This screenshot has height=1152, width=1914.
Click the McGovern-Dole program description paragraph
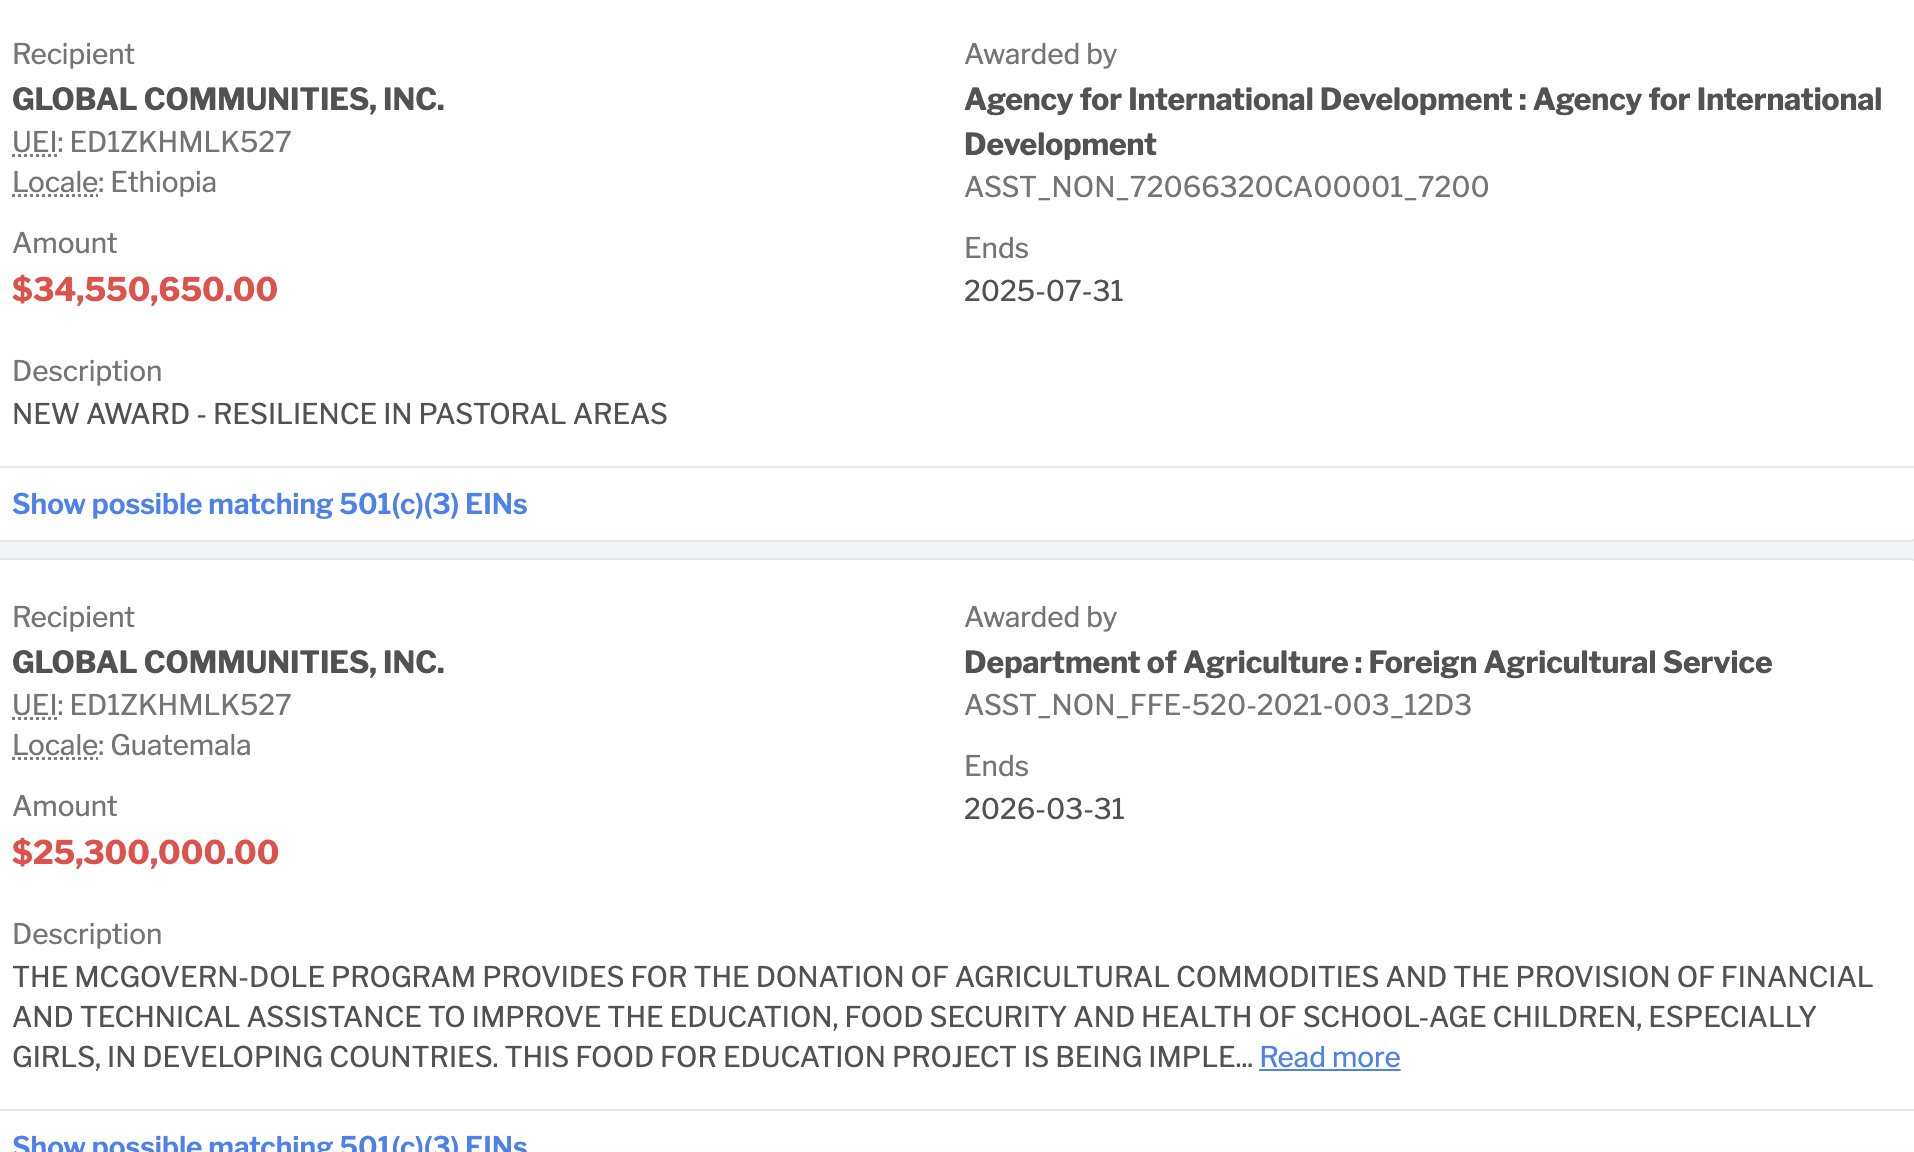tap(942, 1017)
